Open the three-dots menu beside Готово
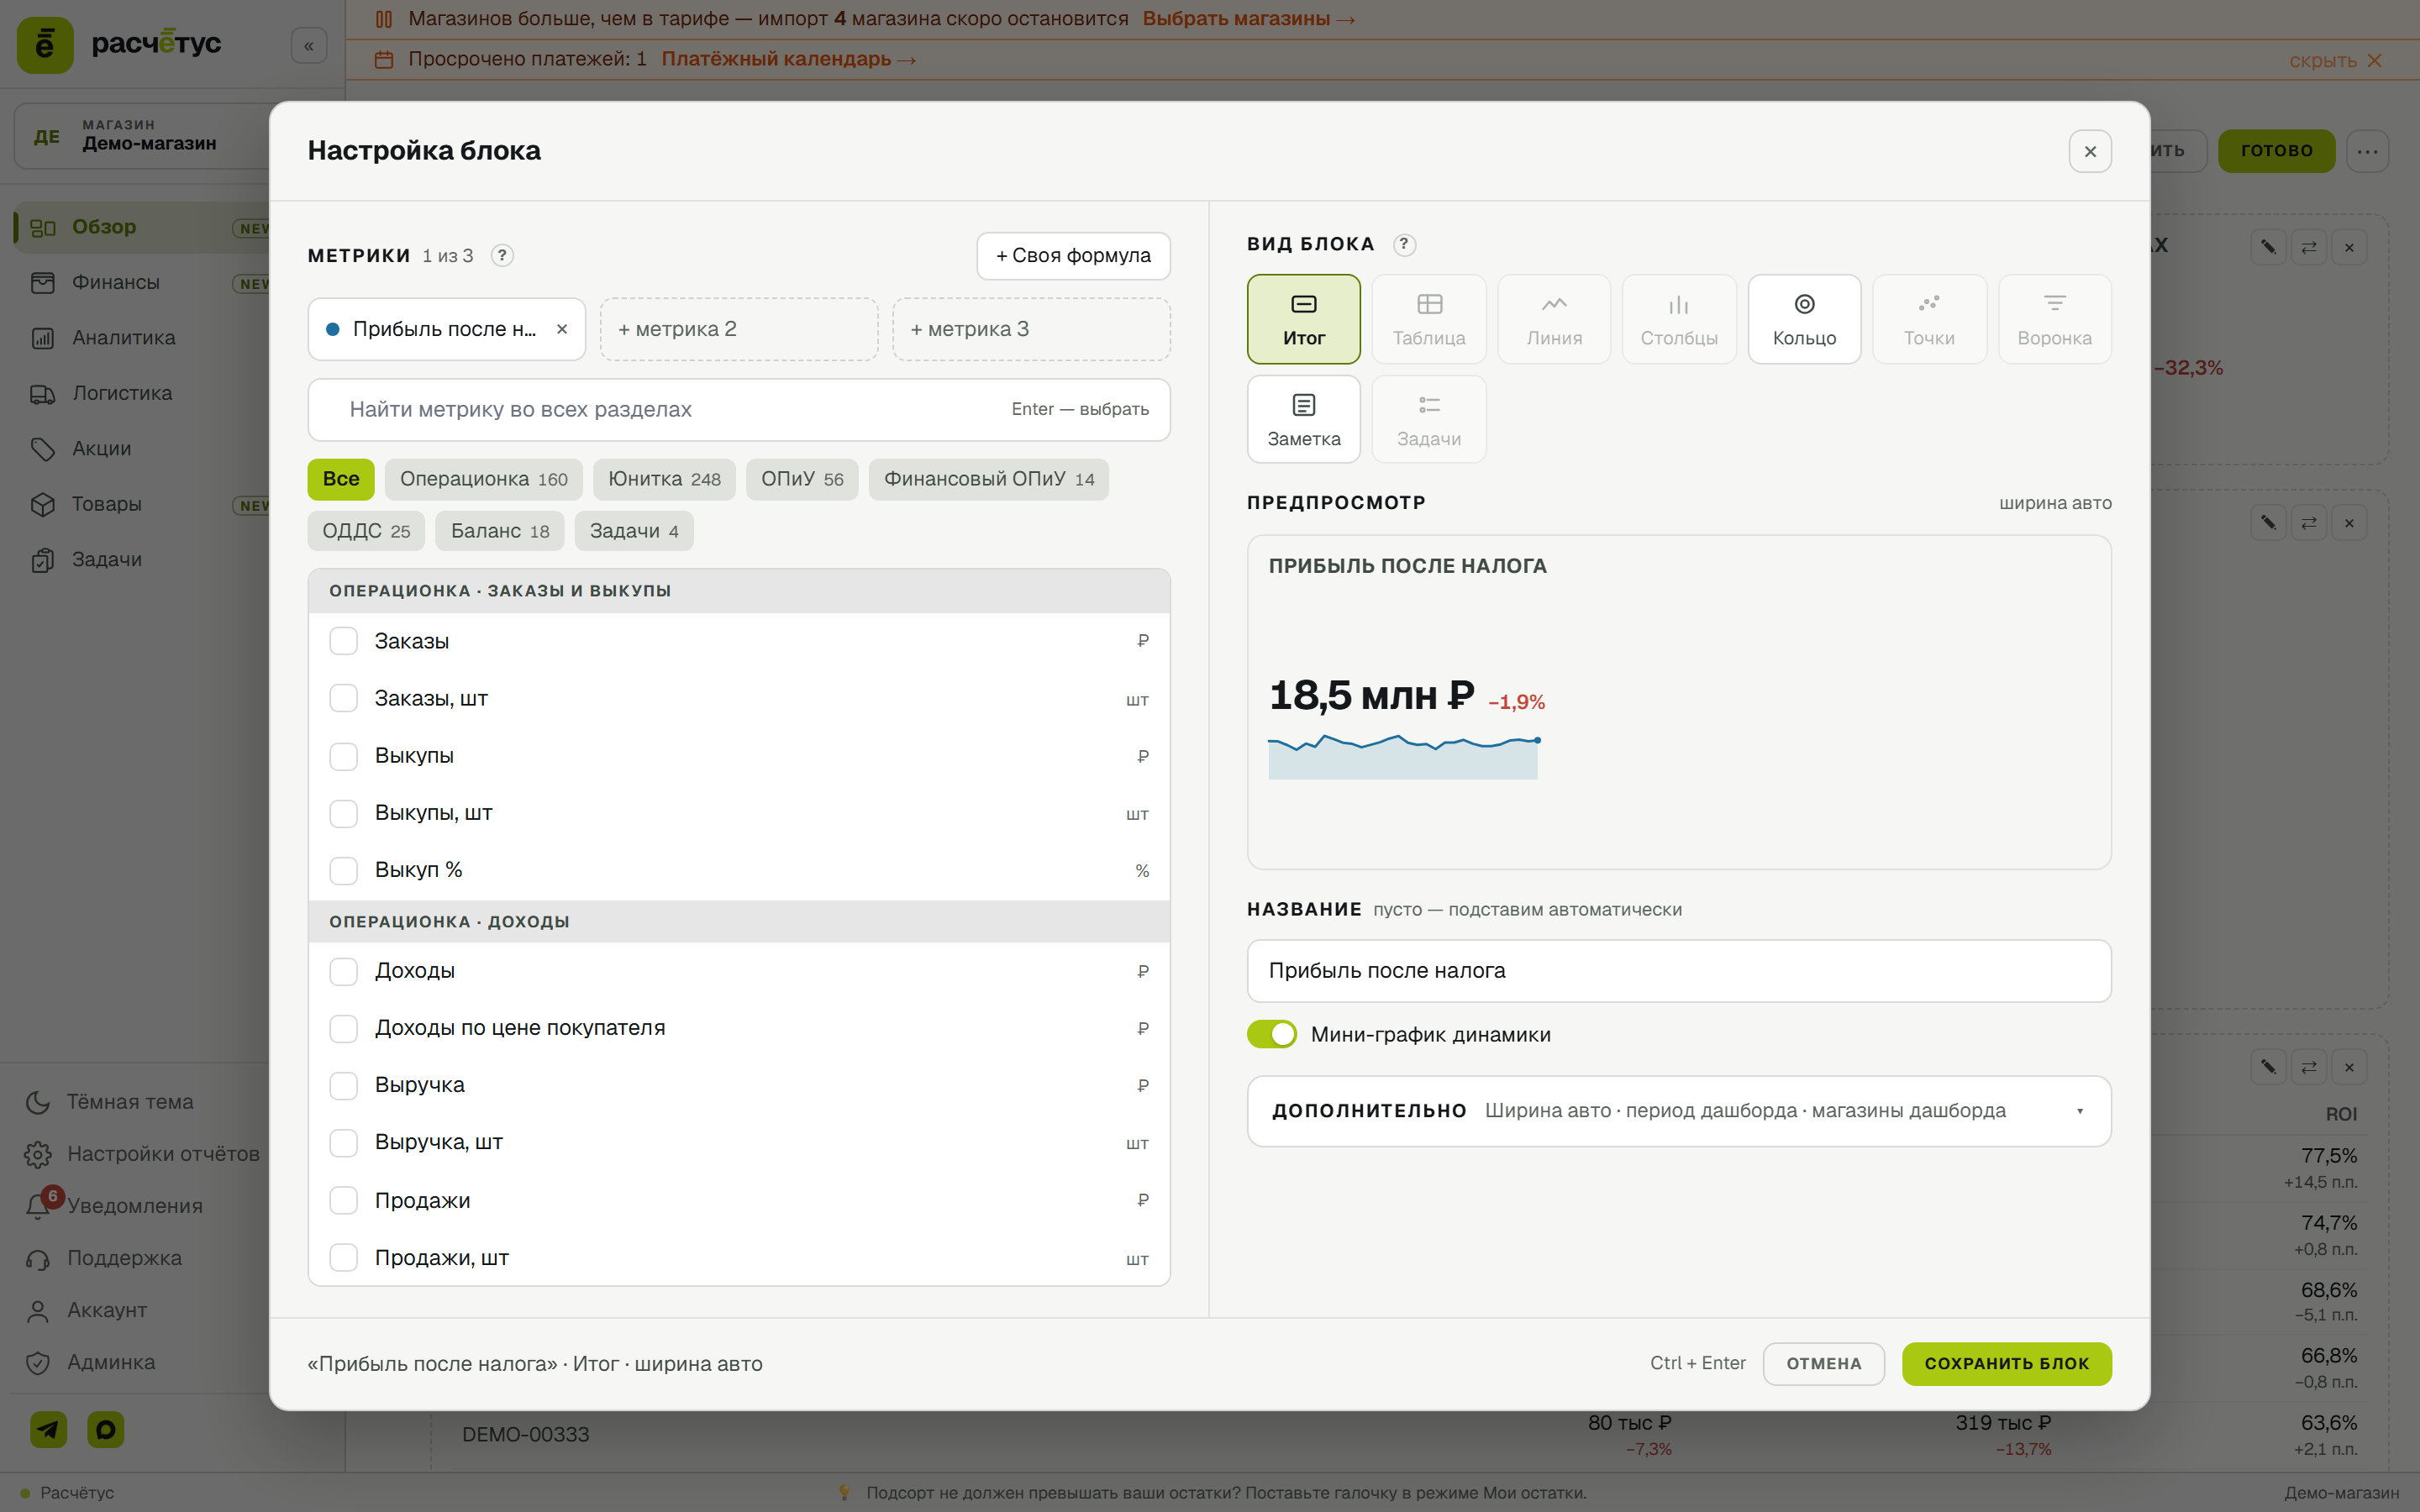Viewport: 2420px width, 1512px height. [2366, 151]
